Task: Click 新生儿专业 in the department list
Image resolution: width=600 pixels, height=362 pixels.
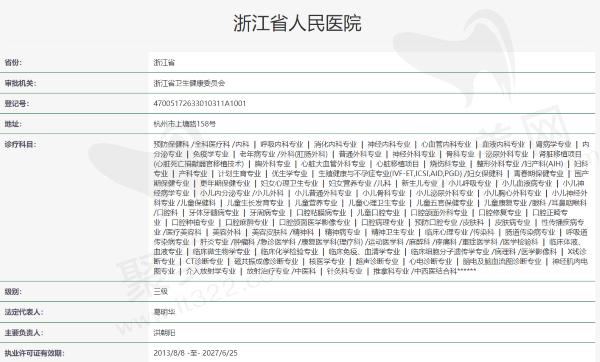Action: click(x=419, y=183)
